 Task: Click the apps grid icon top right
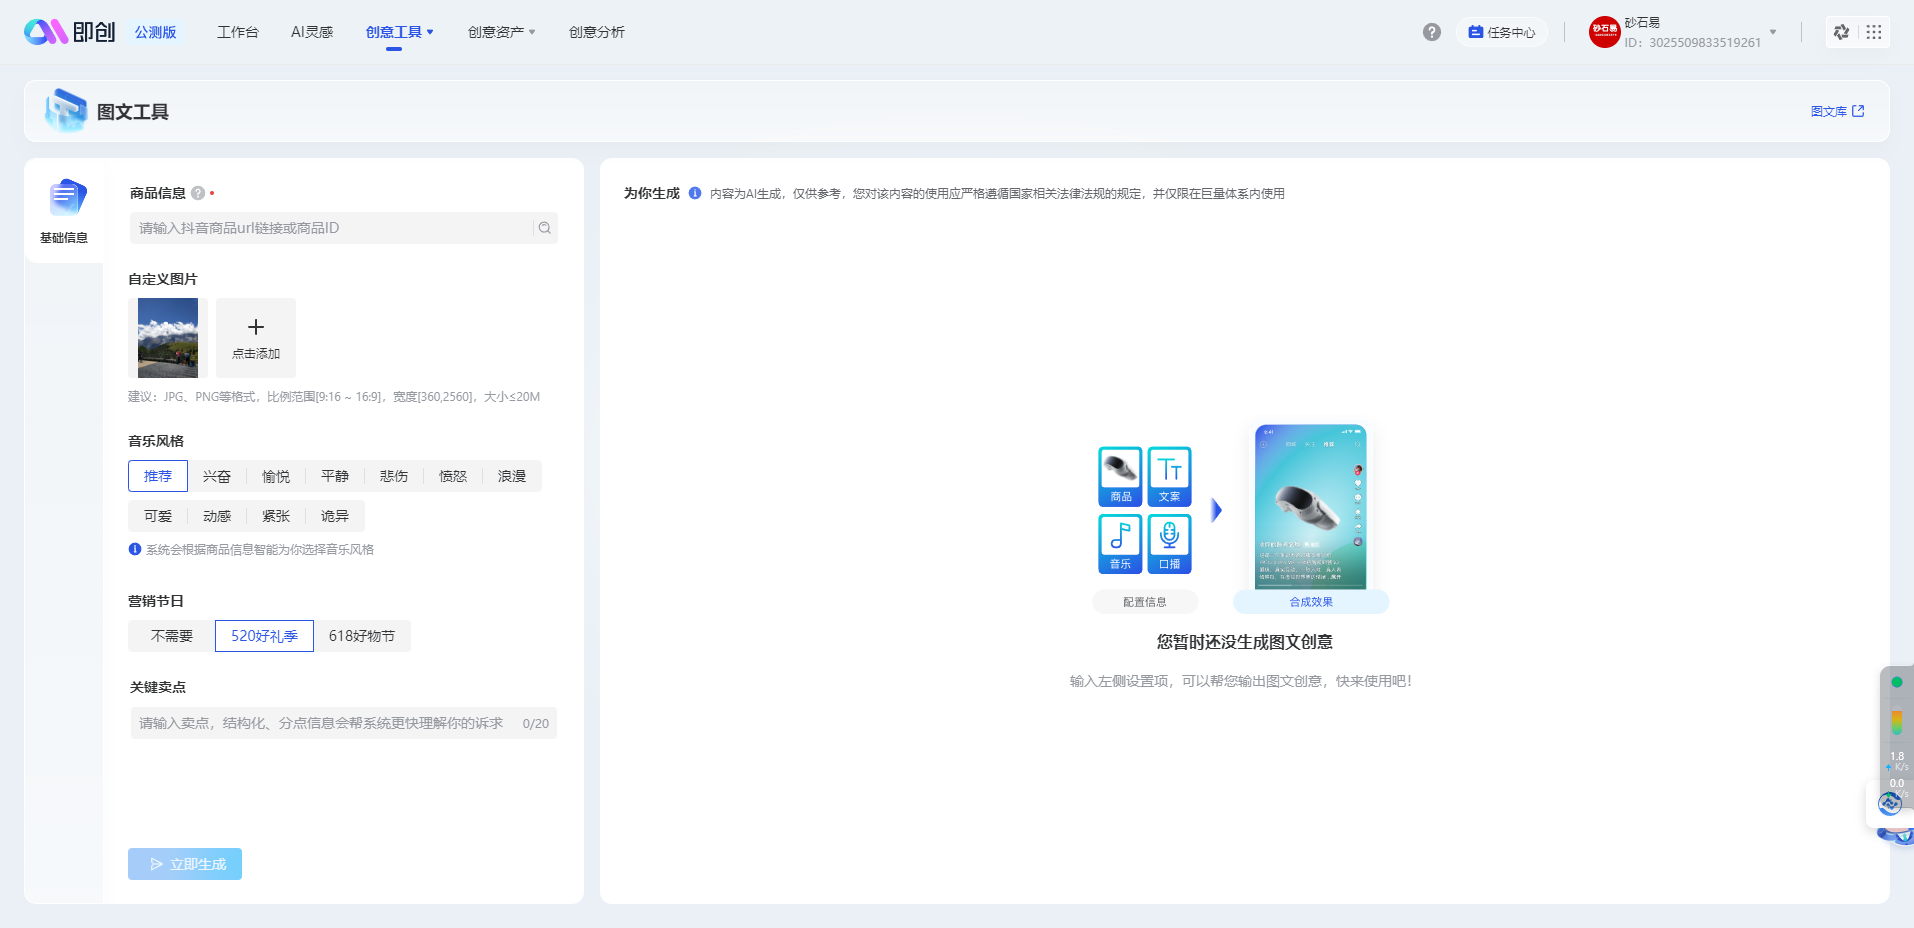coord(1875,31)
